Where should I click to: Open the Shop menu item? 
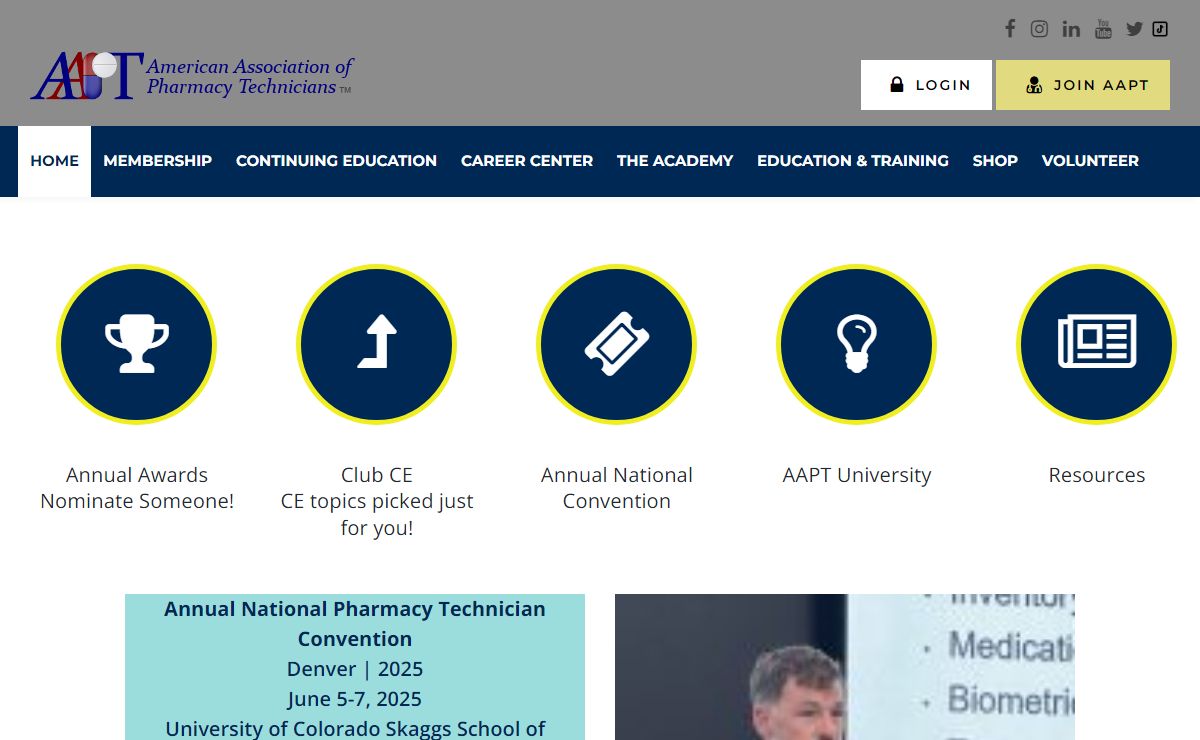point(995,161)
